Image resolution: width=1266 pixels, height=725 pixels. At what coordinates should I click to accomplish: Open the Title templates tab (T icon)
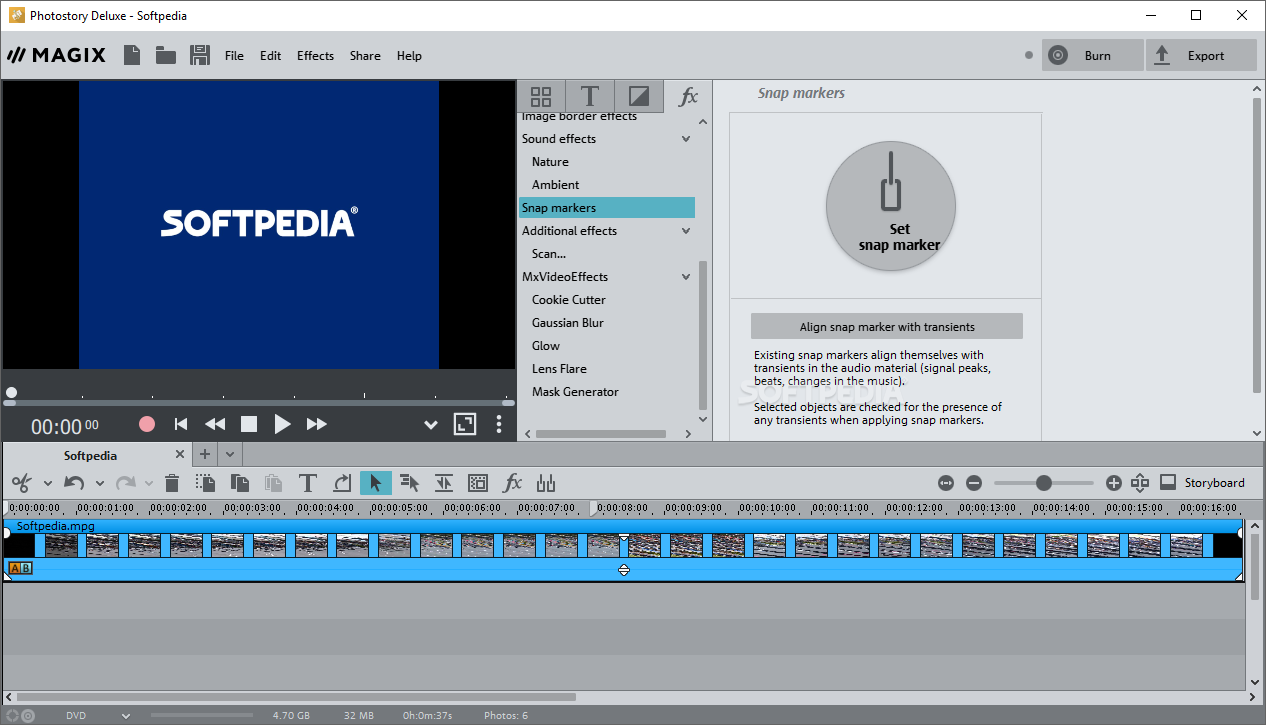point(590,97)
